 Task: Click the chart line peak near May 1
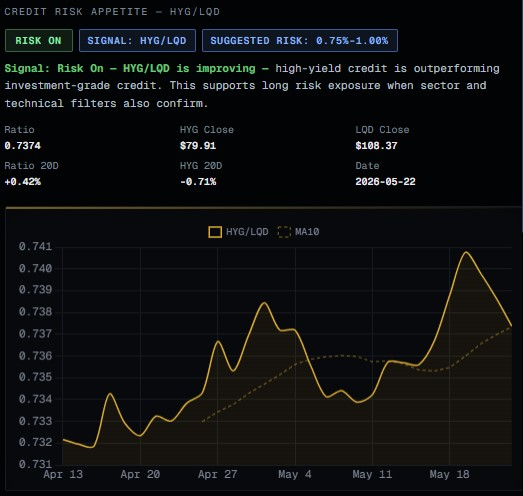point(264,303)
